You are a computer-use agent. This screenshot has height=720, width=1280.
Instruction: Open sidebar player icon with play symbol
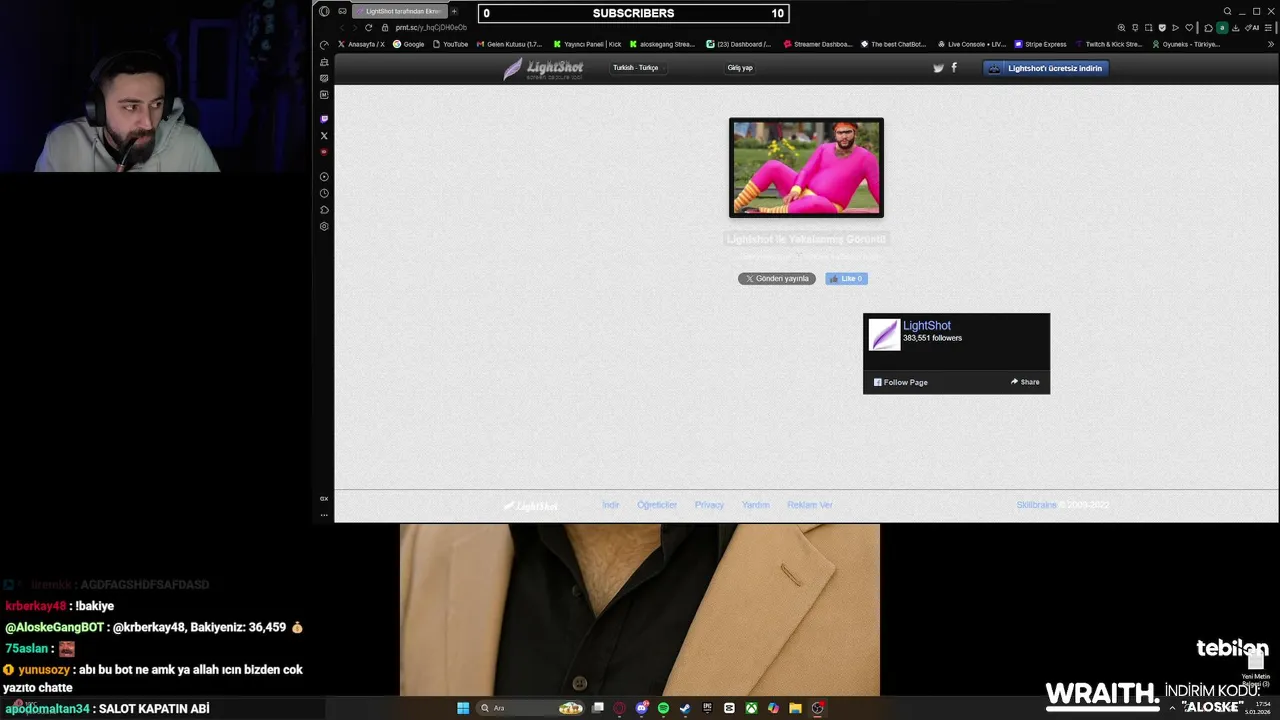324,177
